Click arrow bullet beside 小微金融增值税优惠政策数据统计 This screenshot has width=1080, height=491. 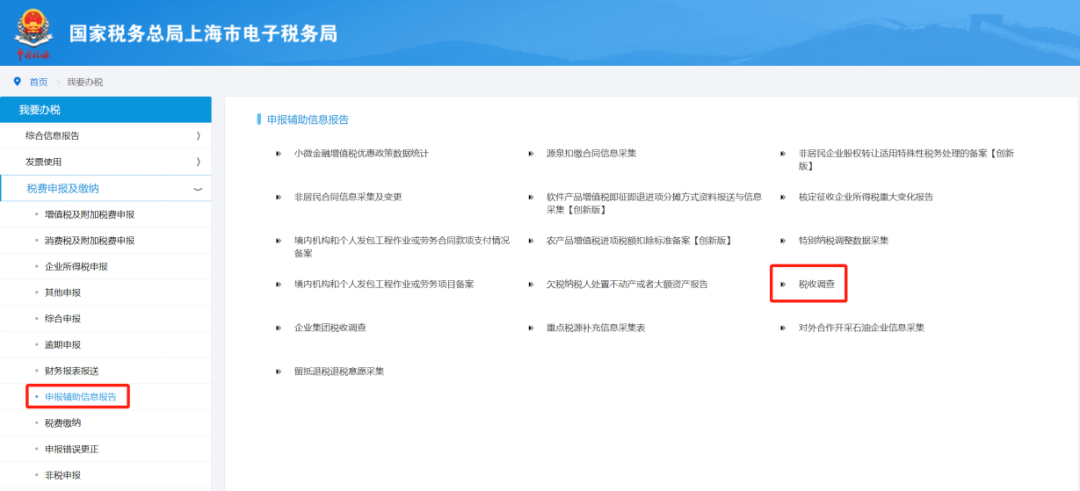(x=278, y=153)
